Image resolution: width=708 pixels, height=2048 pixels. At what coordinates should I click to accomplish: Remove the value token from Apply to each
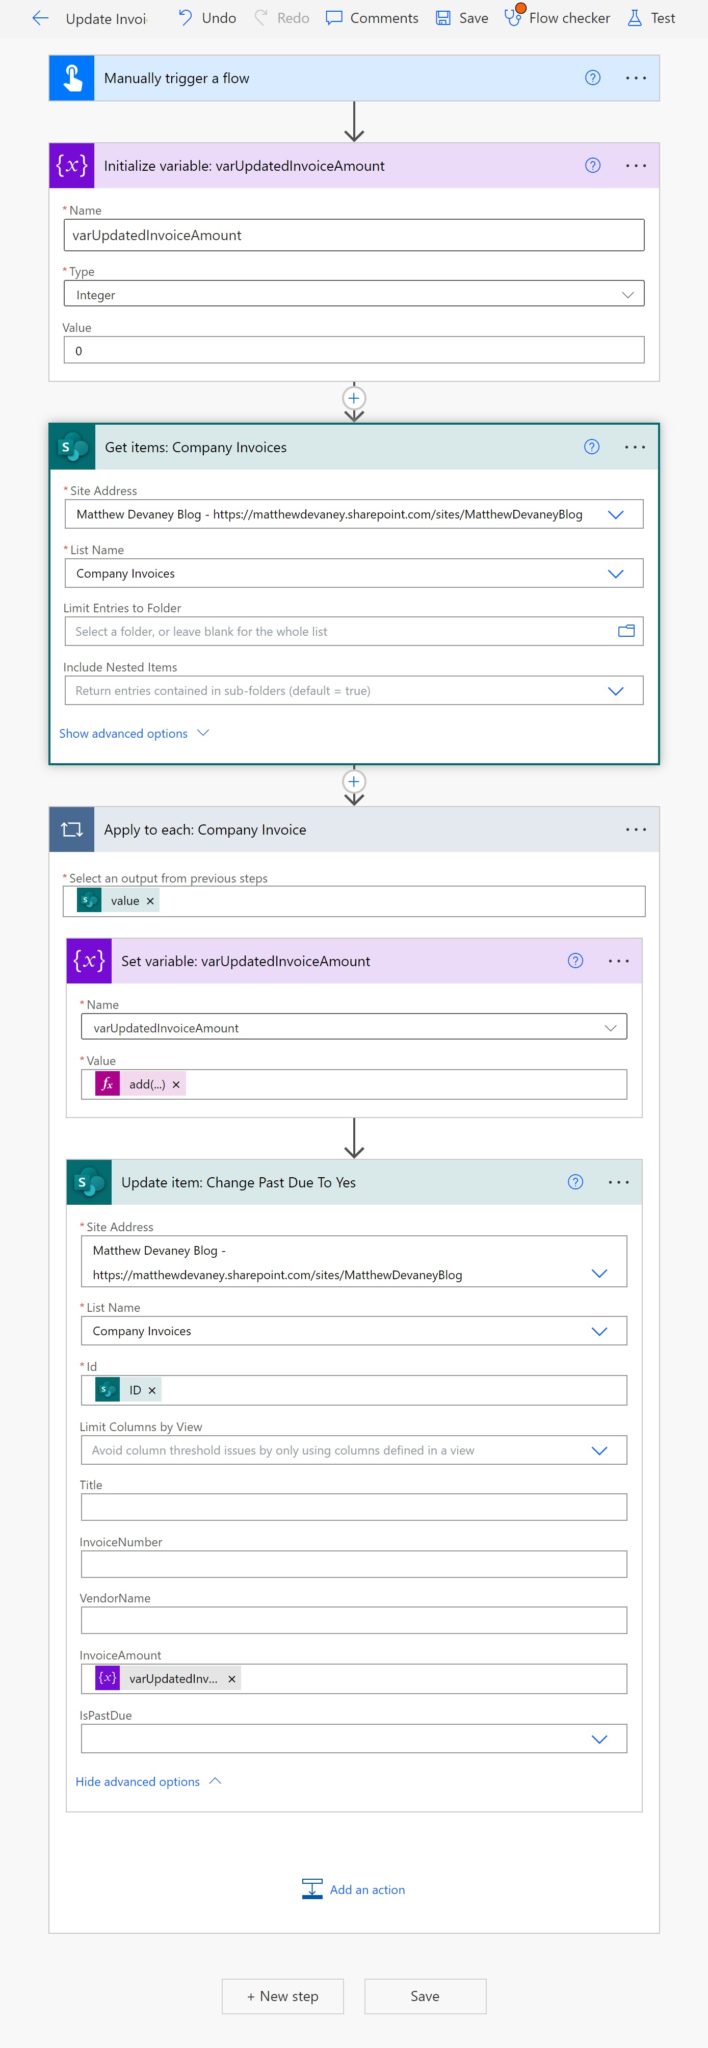coord(151,901)
